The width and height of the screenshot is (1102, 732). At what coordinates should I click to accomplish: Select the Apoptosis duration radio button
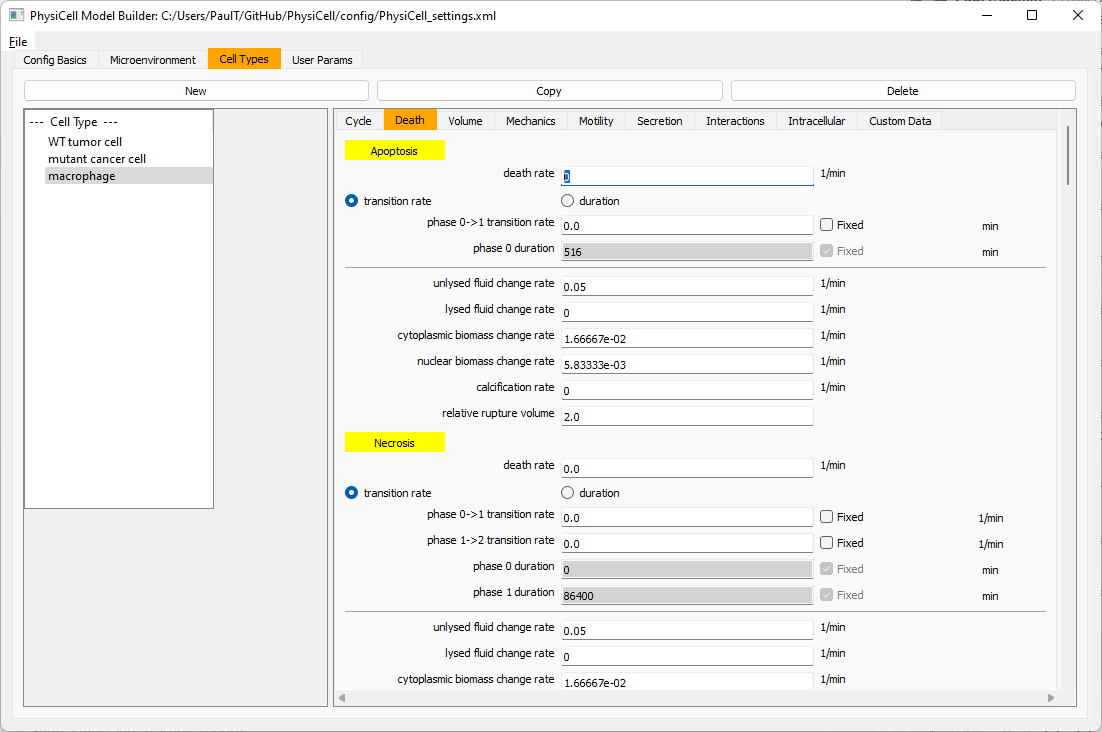tap(568, 201)
